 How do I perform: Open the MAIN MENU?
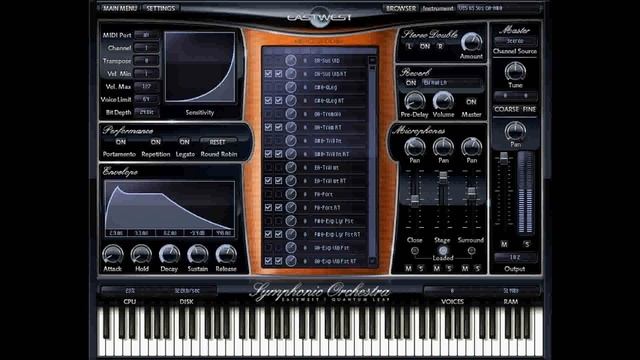(119, 8)
